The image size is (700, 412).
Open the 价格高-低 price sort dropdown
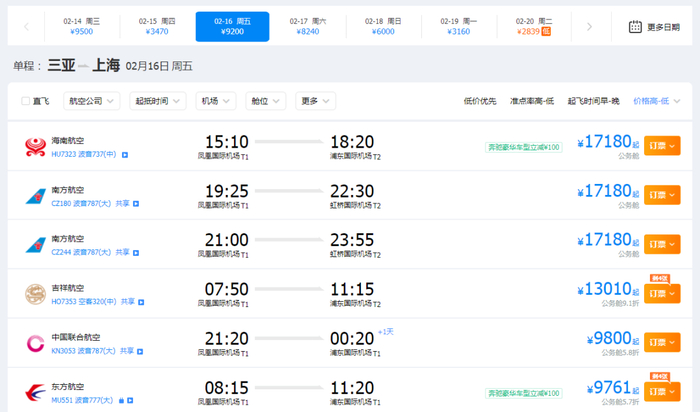(x=656, y=101)
